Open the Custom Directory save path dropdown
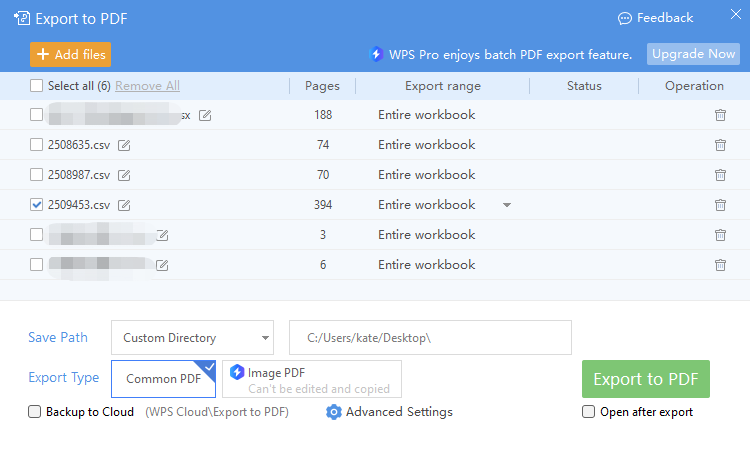The width and height of the screenshot is (750, 450). tap(192, 338)
